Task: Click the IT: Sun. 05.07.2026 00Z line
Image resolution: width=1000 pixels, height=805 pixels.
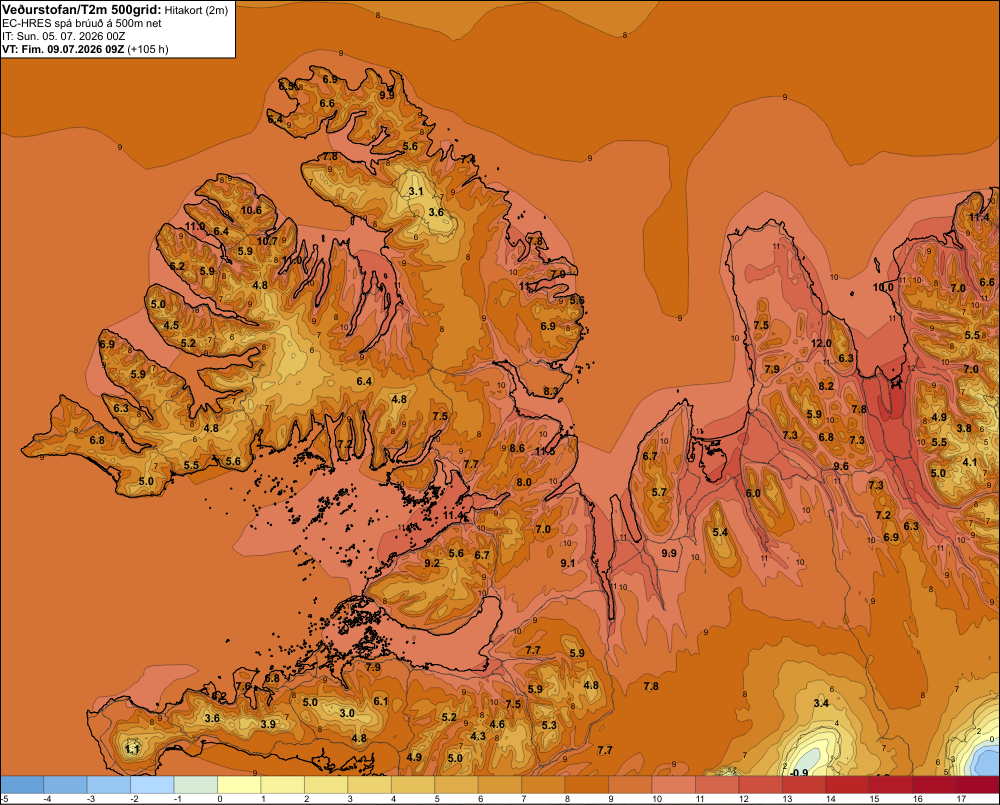Action: point(63,36)
